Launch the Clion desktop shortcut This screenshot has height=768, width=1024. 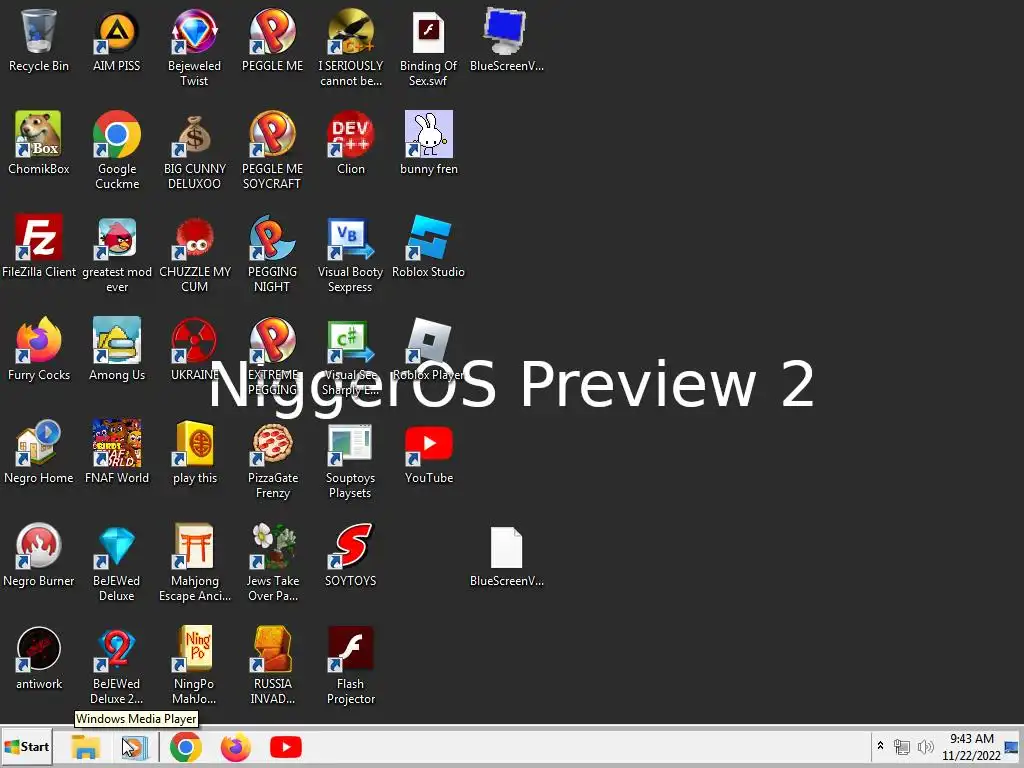click(351, 144)
